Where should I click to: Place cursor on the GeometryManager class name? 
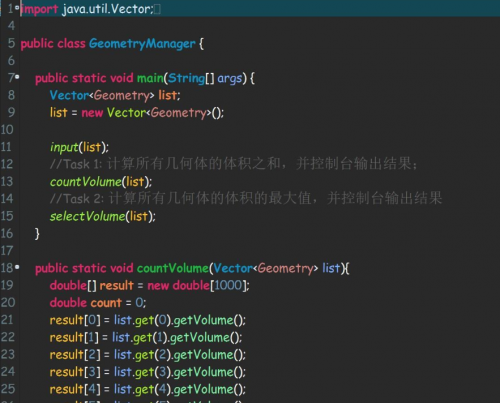[x=142, y=44]
